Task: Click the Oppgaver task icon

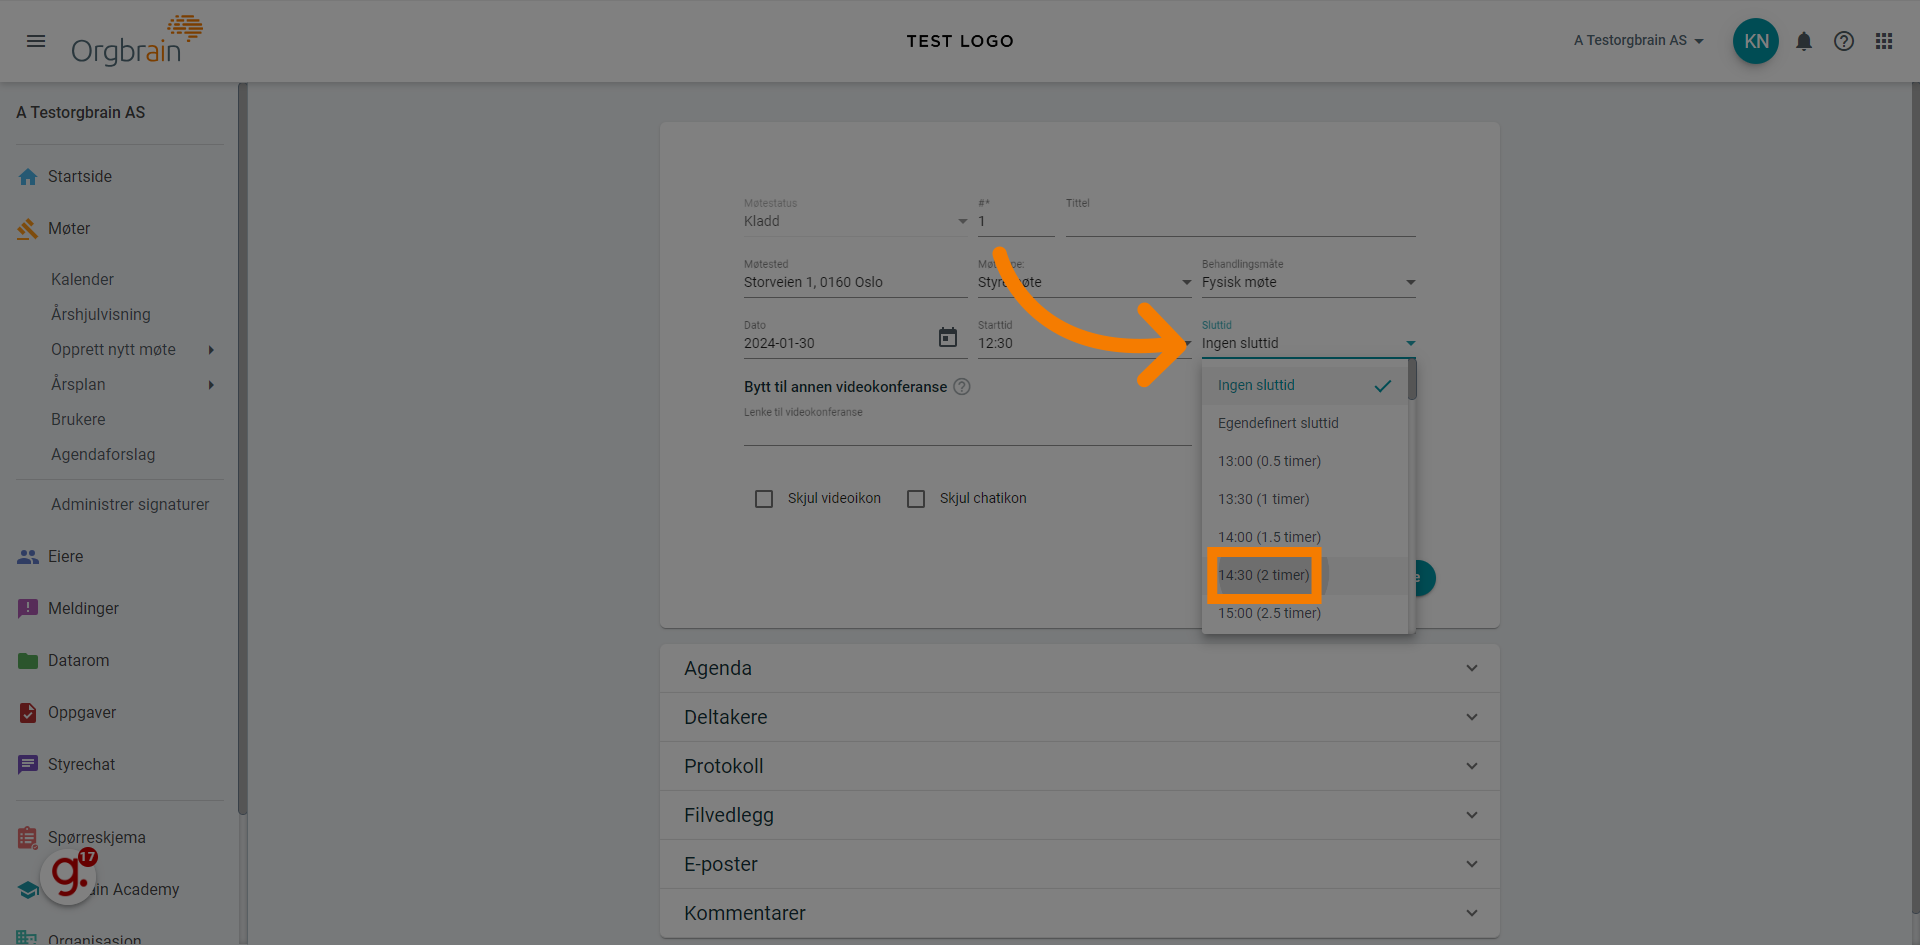Action: [x=28, y=713]
